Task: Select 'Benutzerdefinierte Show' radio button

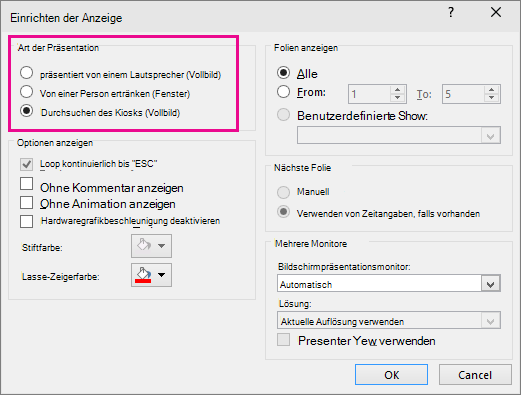Action: (x=283, y=115)
